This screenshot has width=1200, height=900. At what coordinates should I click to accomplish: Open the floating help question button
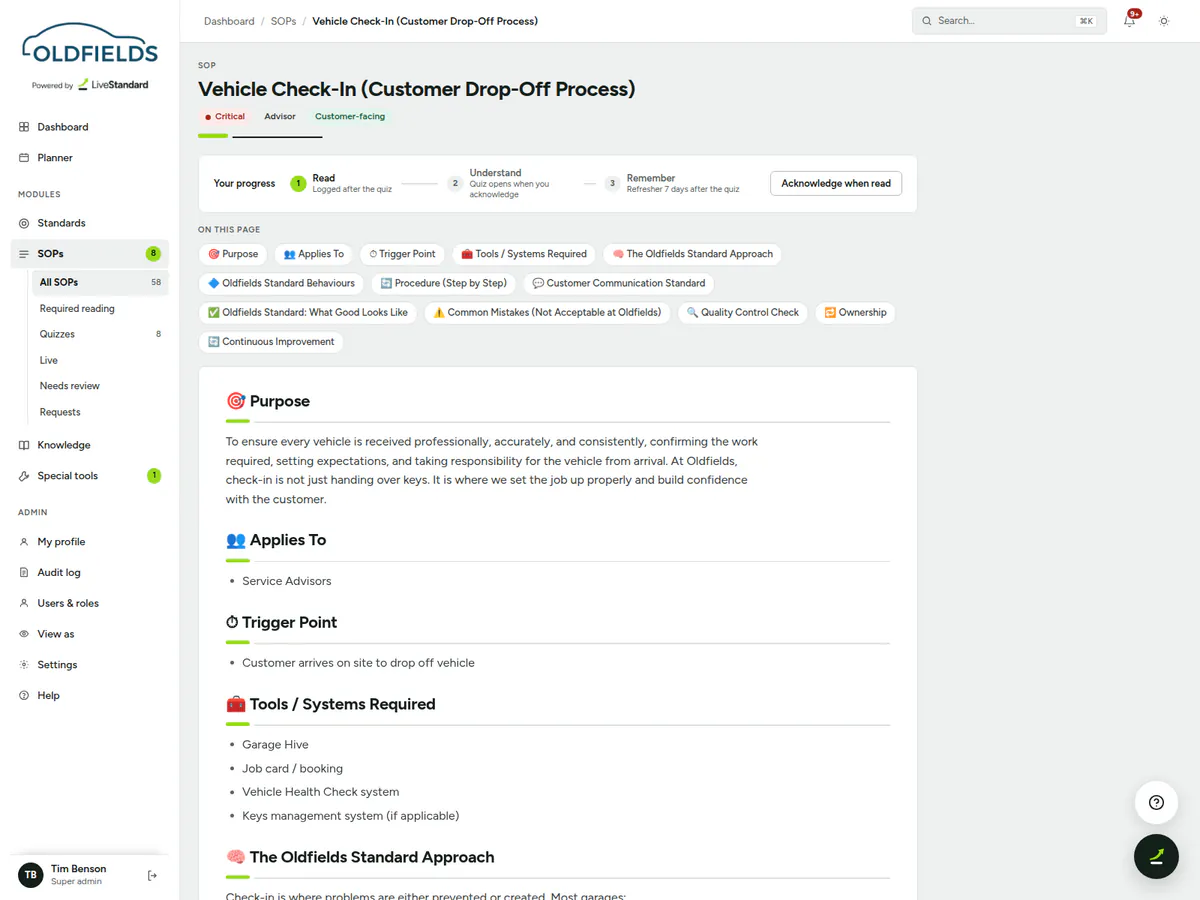[x=1156, y=802]
